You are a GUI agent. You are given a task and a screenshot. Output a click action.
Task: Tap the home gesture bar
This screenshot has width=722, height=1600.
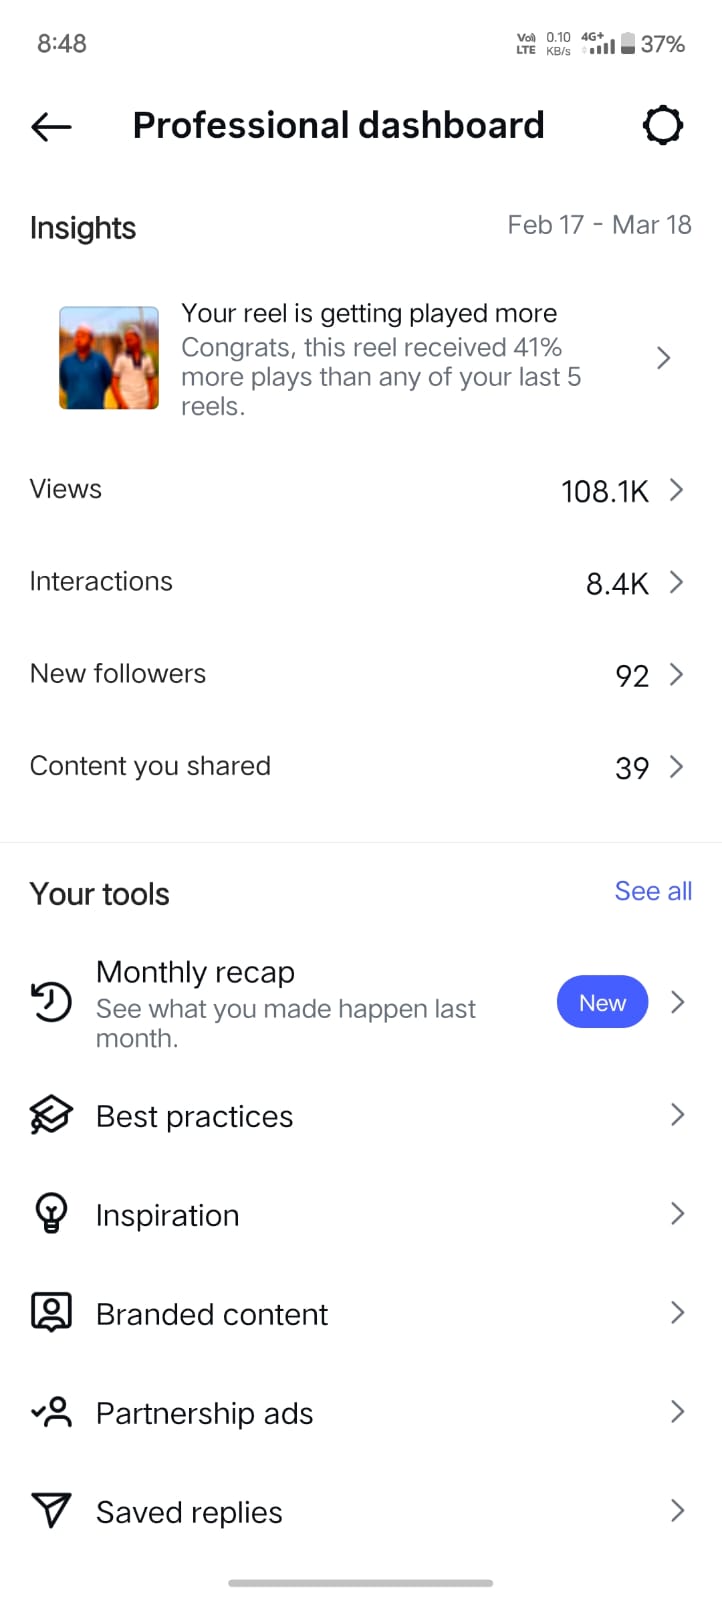pyautogui.click(x=360, y=1583)
